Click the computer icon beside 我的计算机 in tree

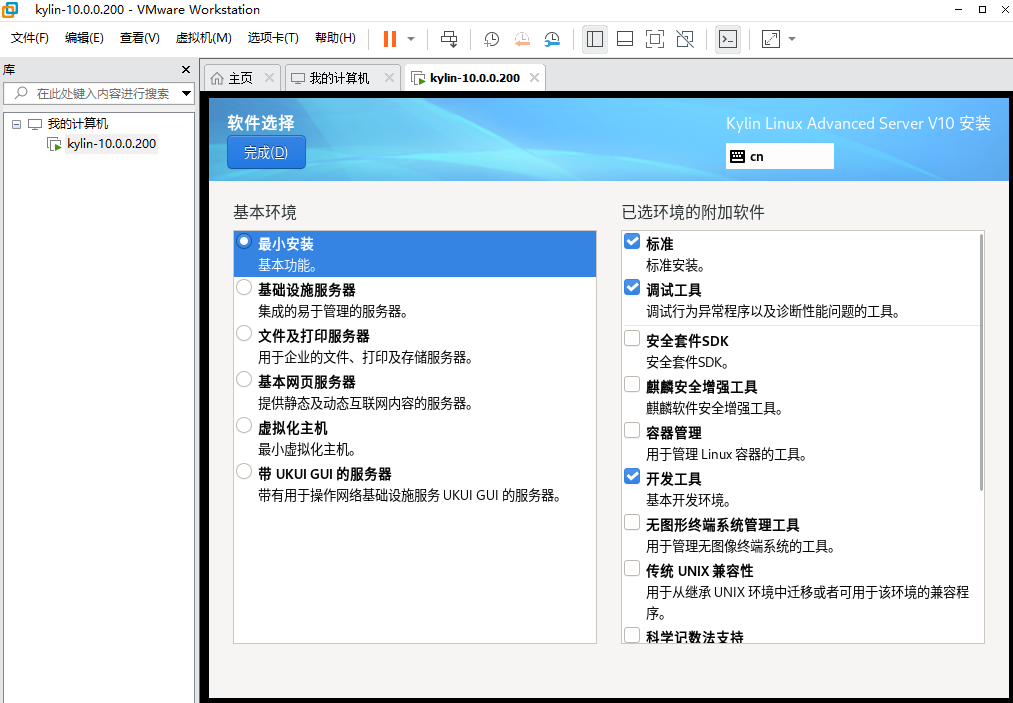(35, 124)
